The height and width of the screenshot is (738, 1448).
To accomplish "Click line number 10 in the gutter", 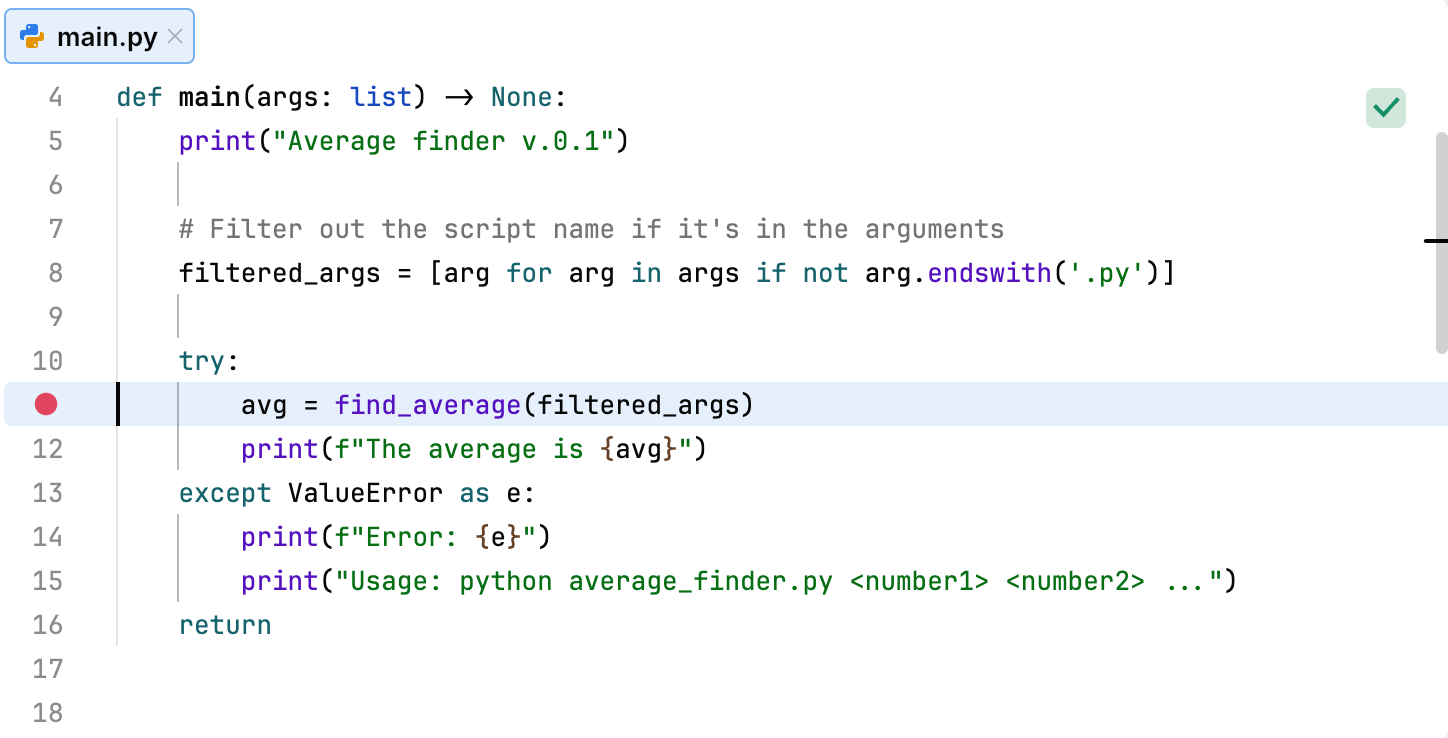I will tap(47, 361).
